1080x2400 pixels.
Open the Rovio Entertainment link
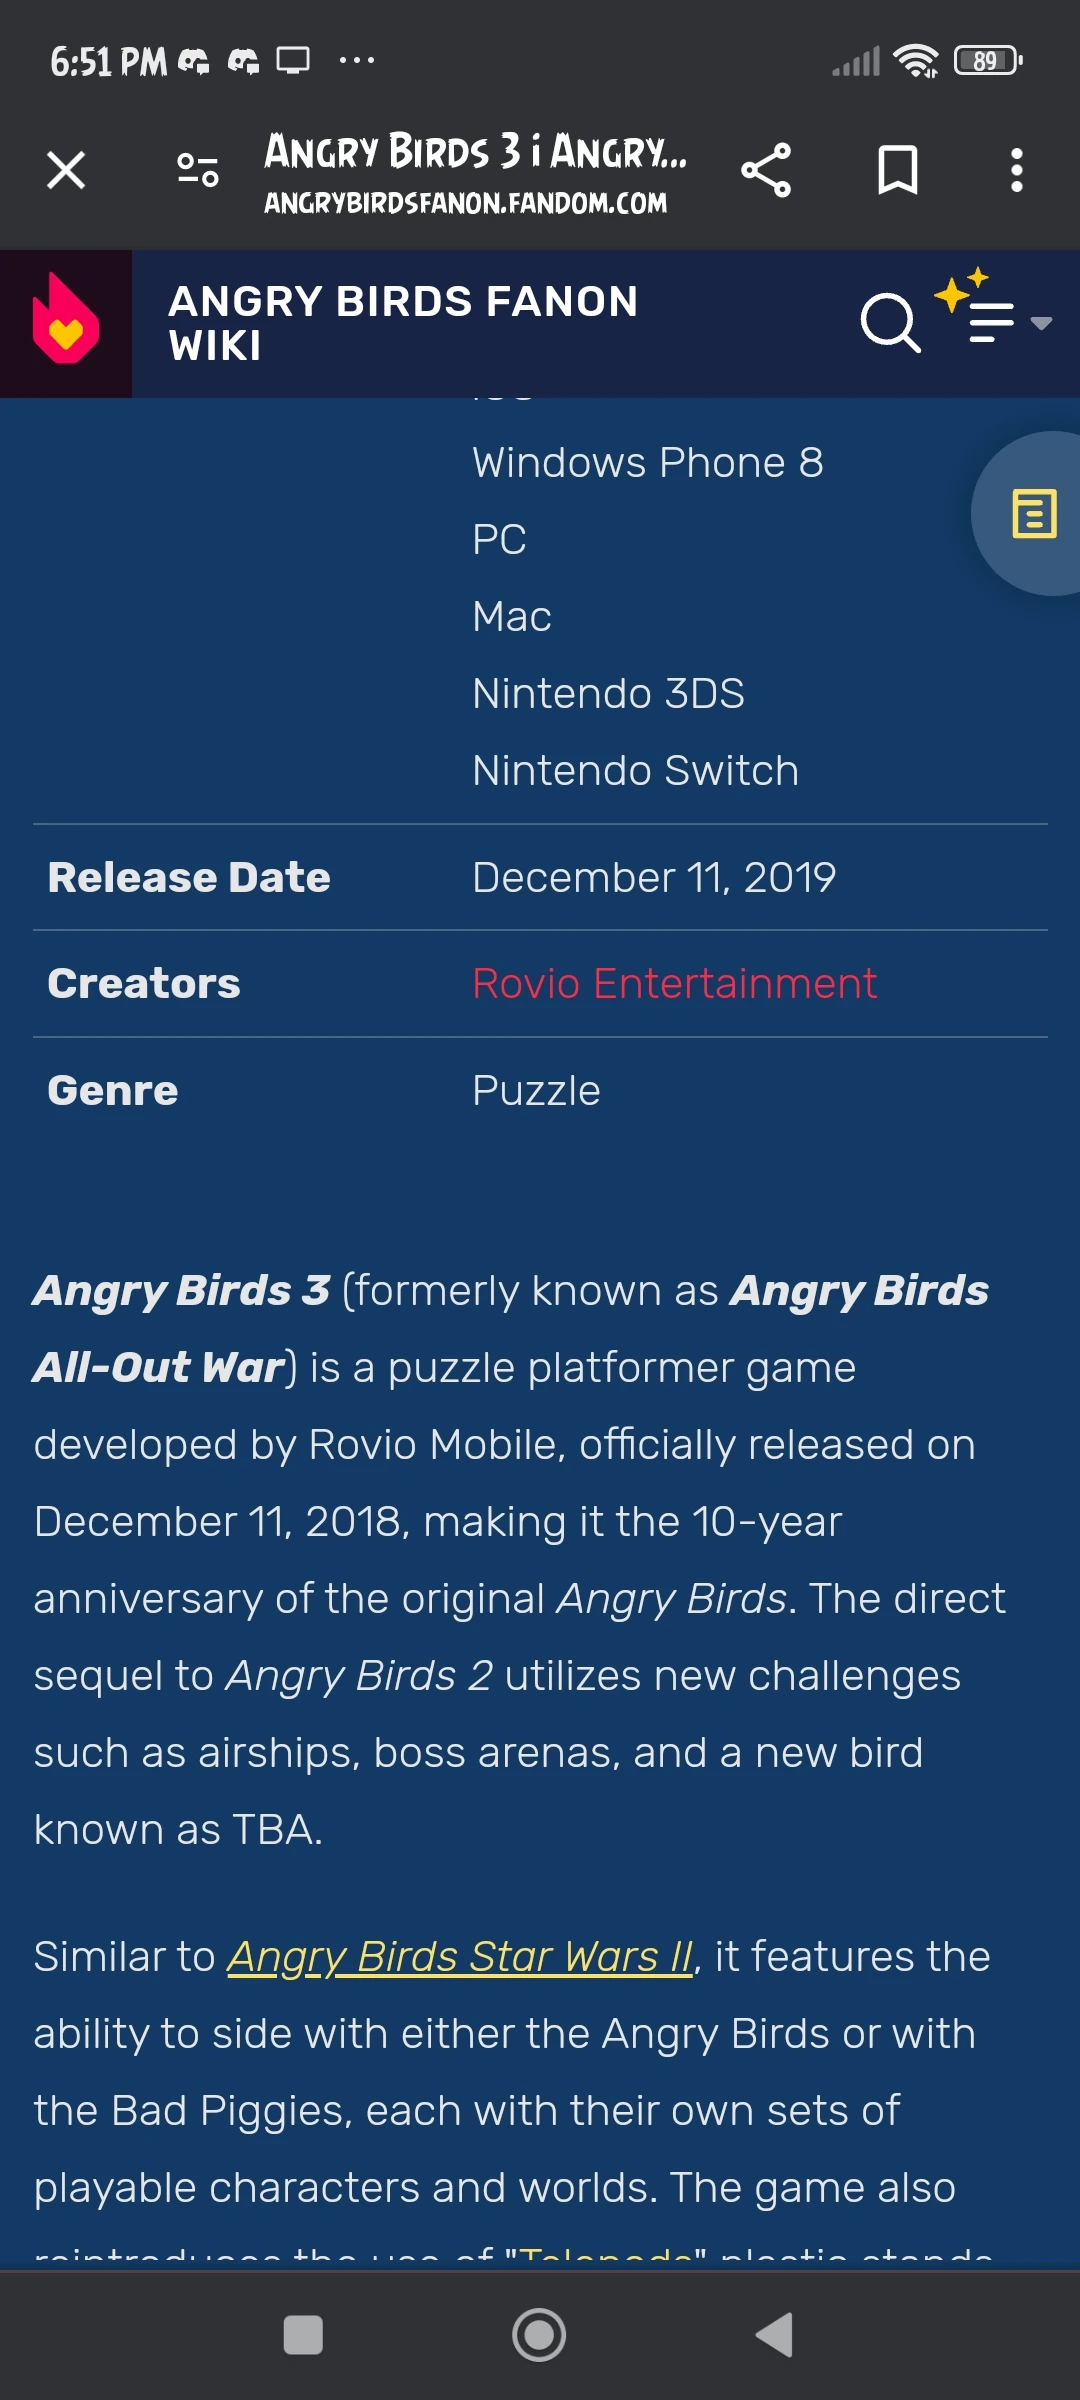tap(674, 984)
